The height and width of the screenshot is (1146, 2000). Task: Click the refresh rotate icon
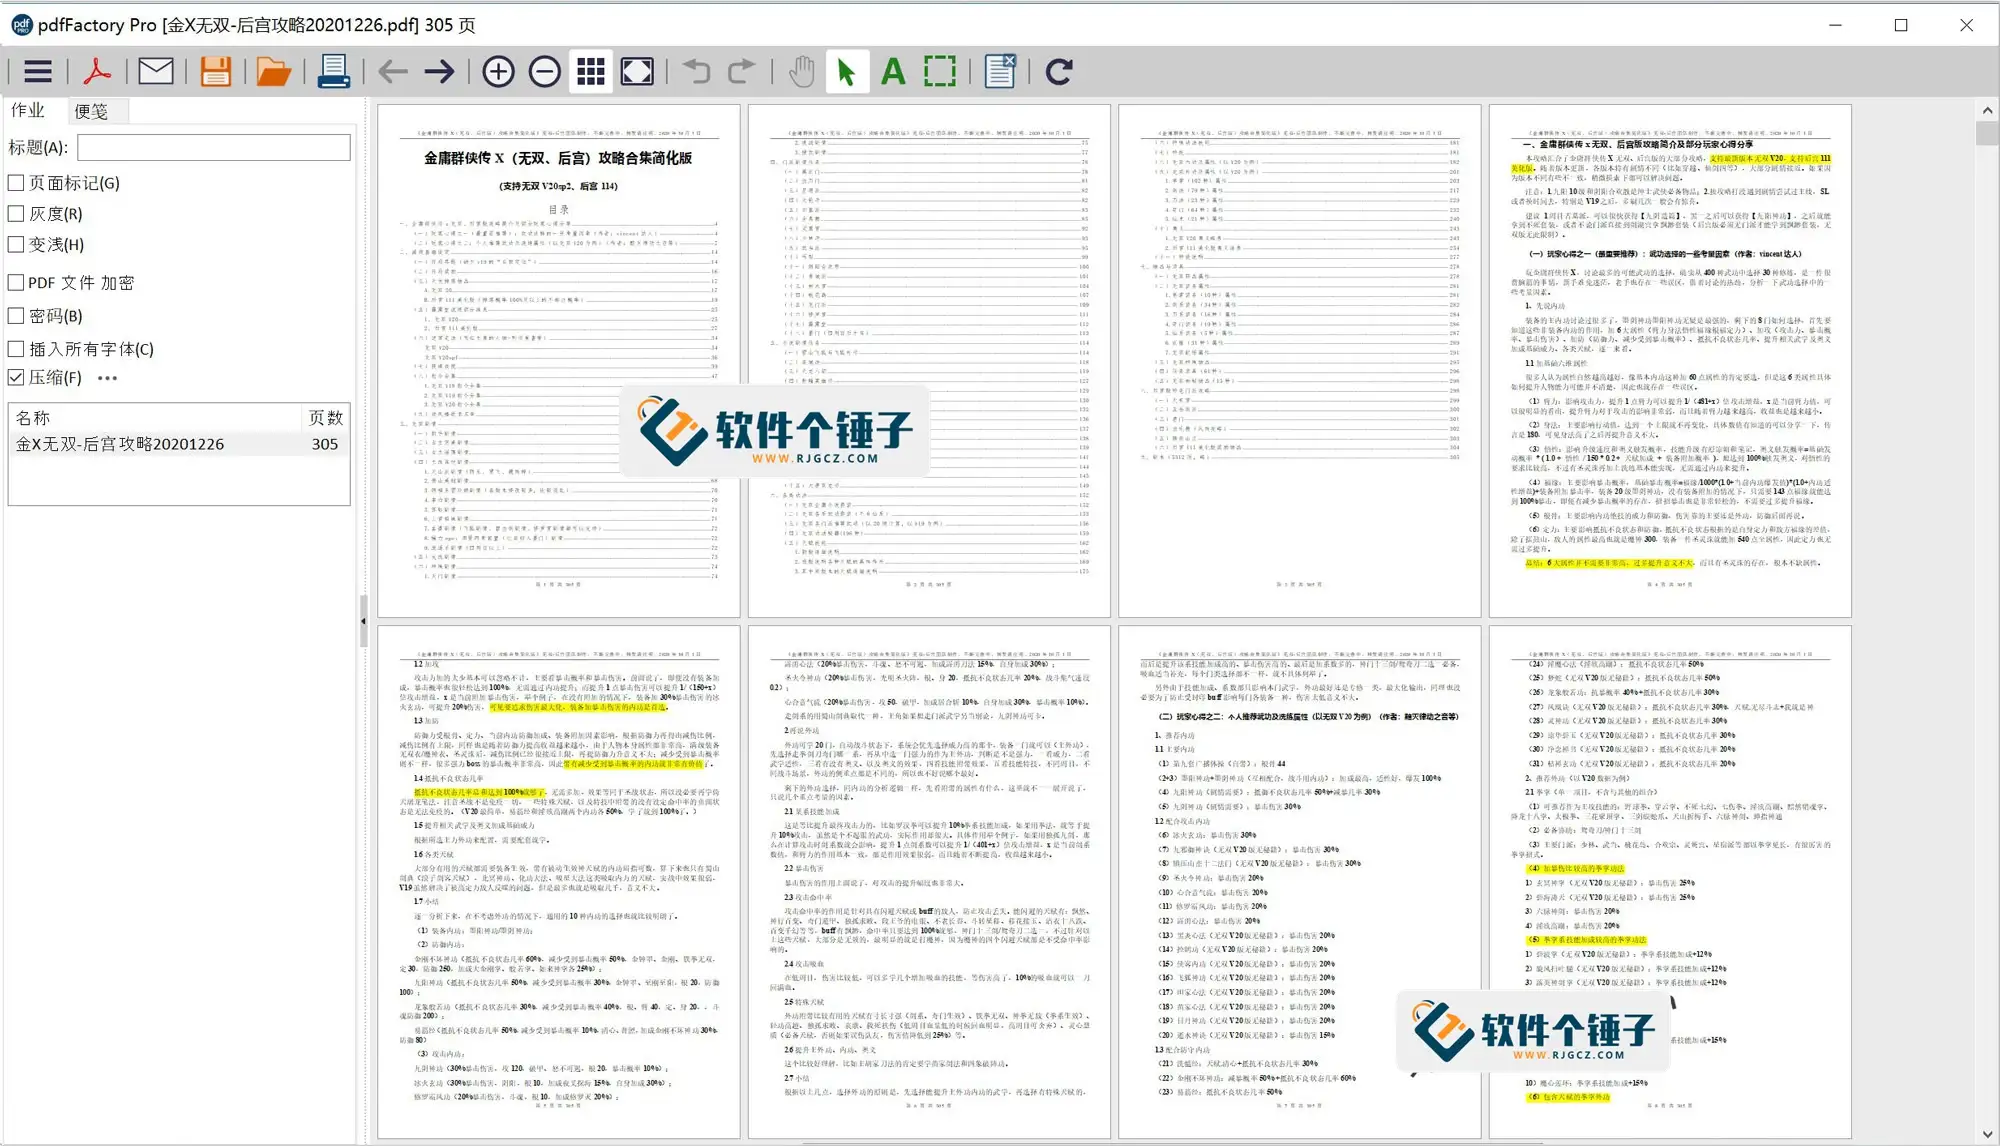tap(1059, 72)
